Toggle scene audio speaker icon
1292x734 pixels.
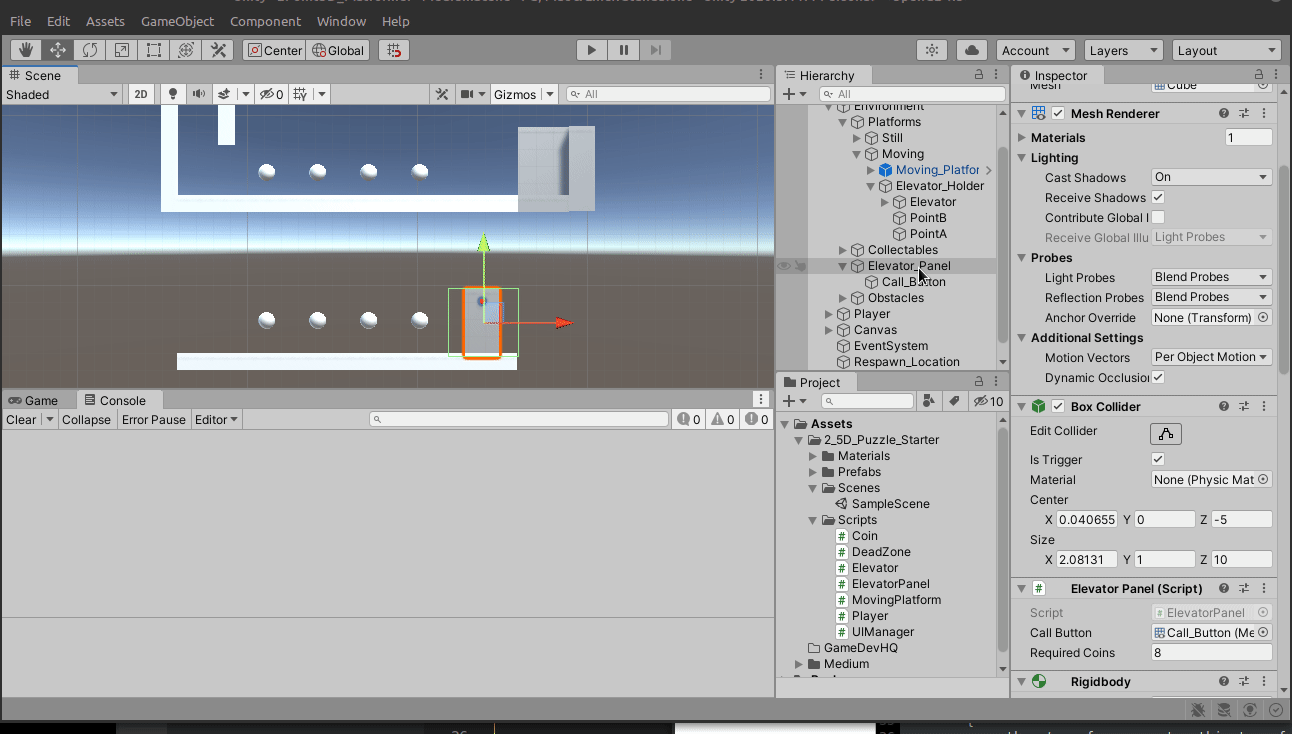click(x=199, y=94)
